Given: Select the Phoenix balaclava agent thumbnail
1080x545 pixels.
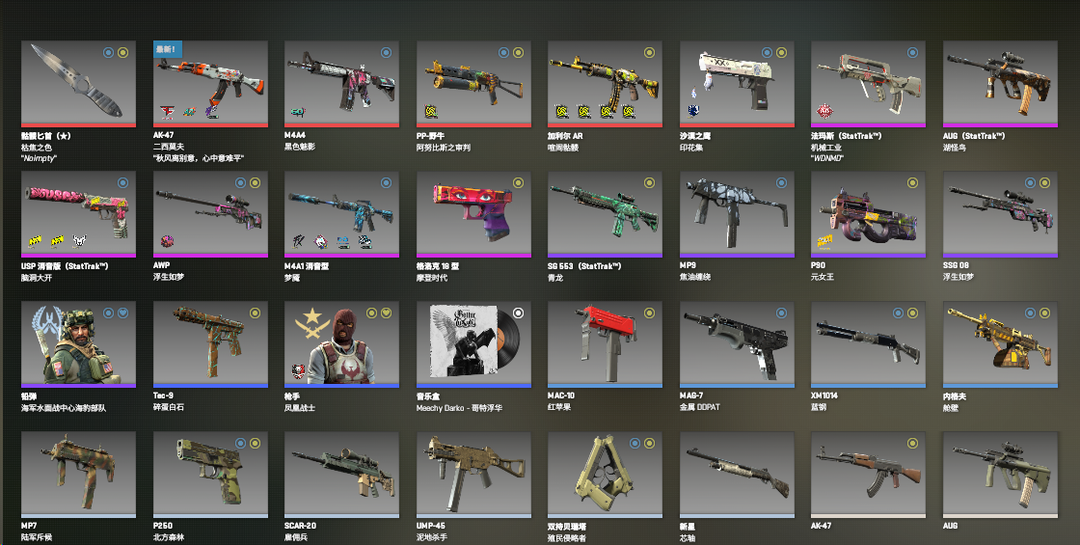Looking at the screenshot, I should coord(342,344).
